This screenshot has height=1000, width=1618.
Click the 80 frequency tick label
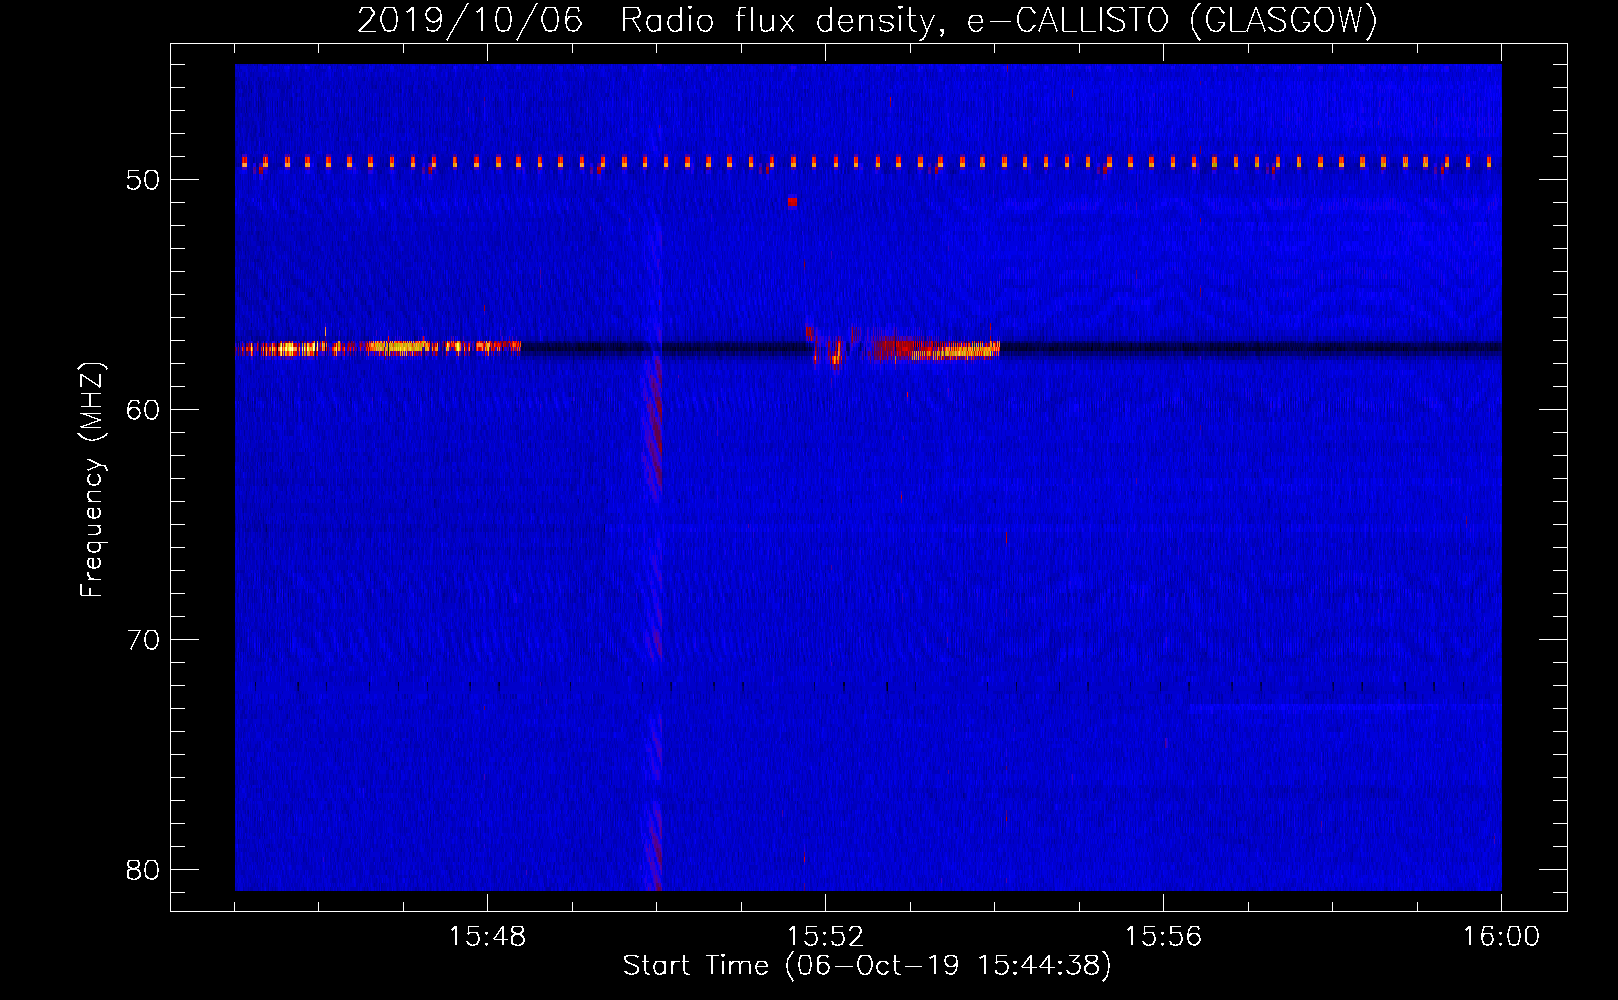[x=144, y=870]
